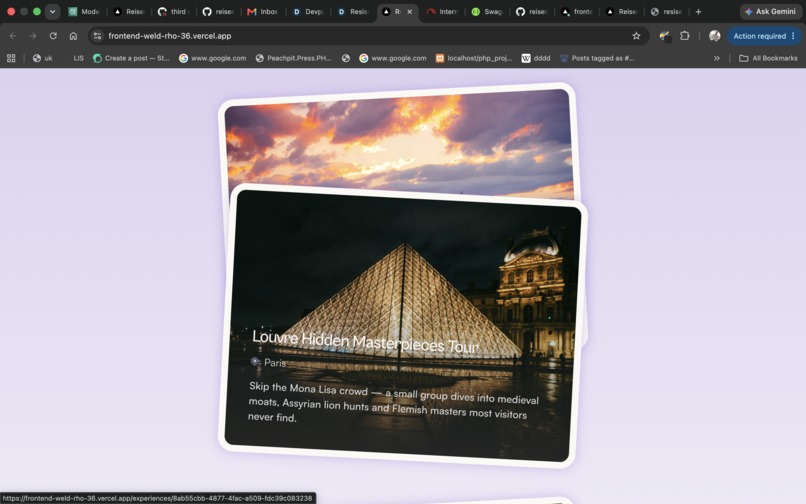Click the 'Skip the Mona Lisa crowd' description

pyautogui.click(x=393, y=403)
